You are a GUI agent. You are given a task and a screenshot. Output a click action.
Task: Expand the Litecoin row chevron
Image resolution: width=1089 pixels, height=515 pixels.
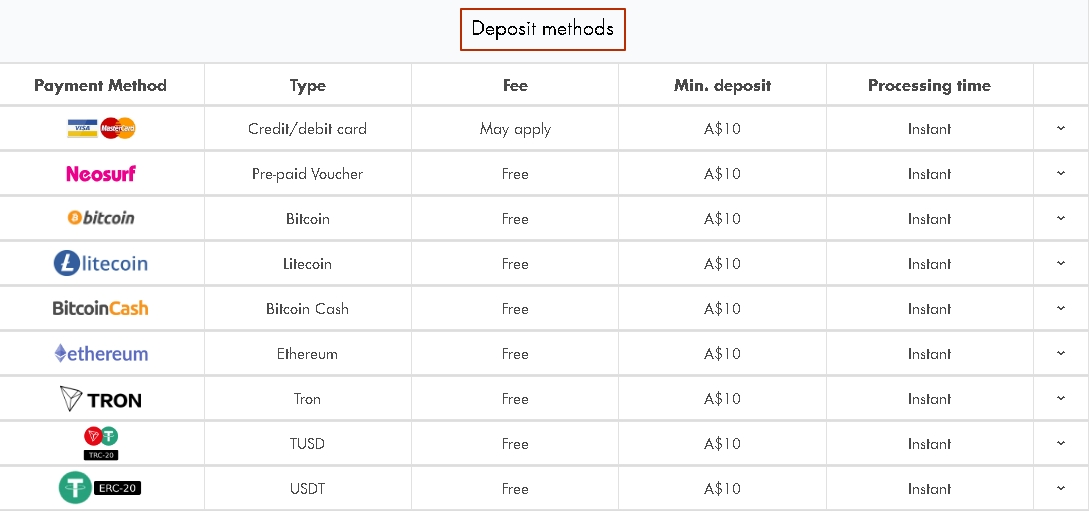[x=1061, y=263]
